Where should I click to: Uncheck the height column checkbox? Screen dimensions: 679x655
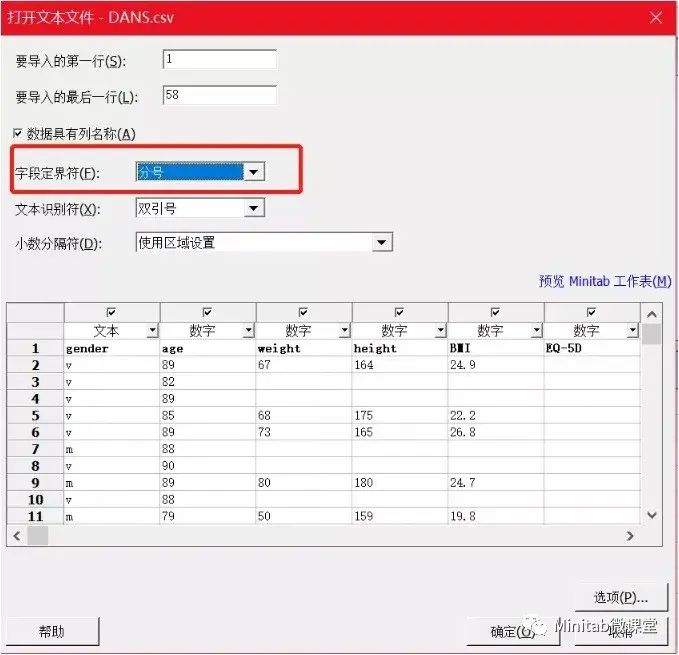point(399,312)
